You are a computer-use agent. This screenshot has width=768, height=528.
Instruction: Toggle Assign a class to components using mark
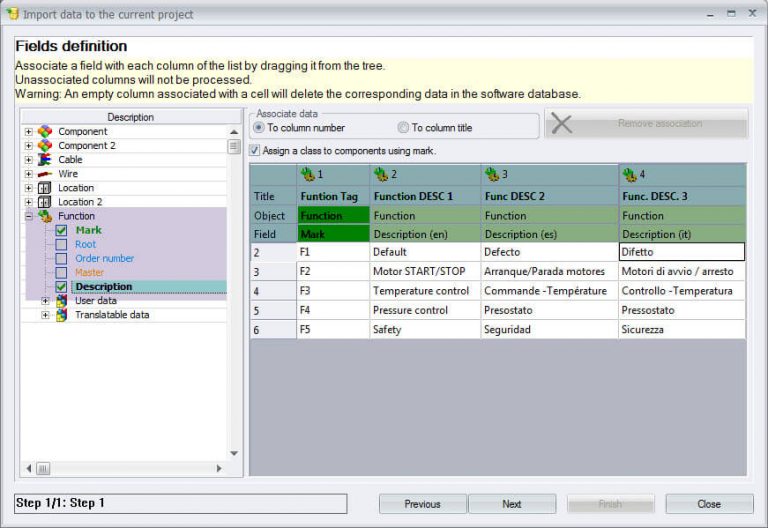(x=255, y=150)
